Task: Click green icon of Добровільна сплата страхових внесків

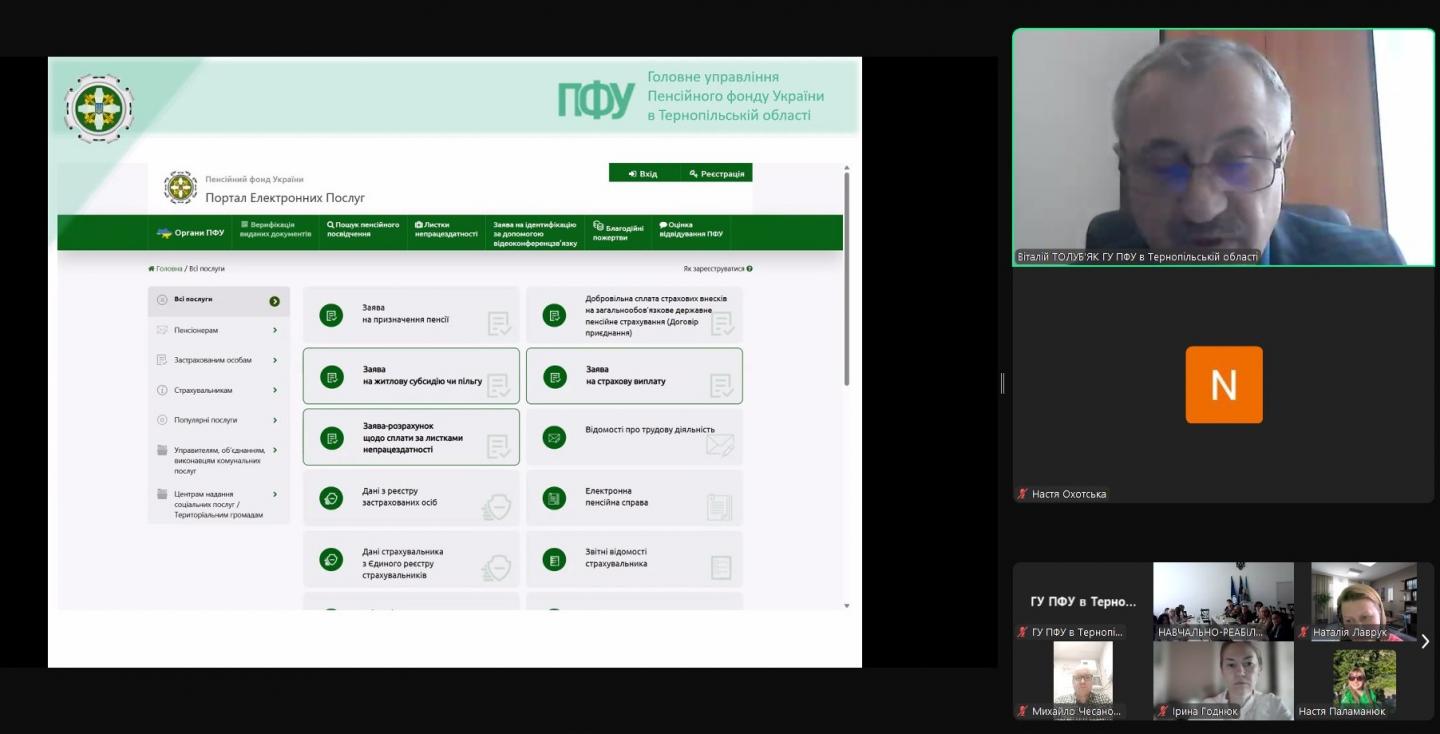Action: 554,315
